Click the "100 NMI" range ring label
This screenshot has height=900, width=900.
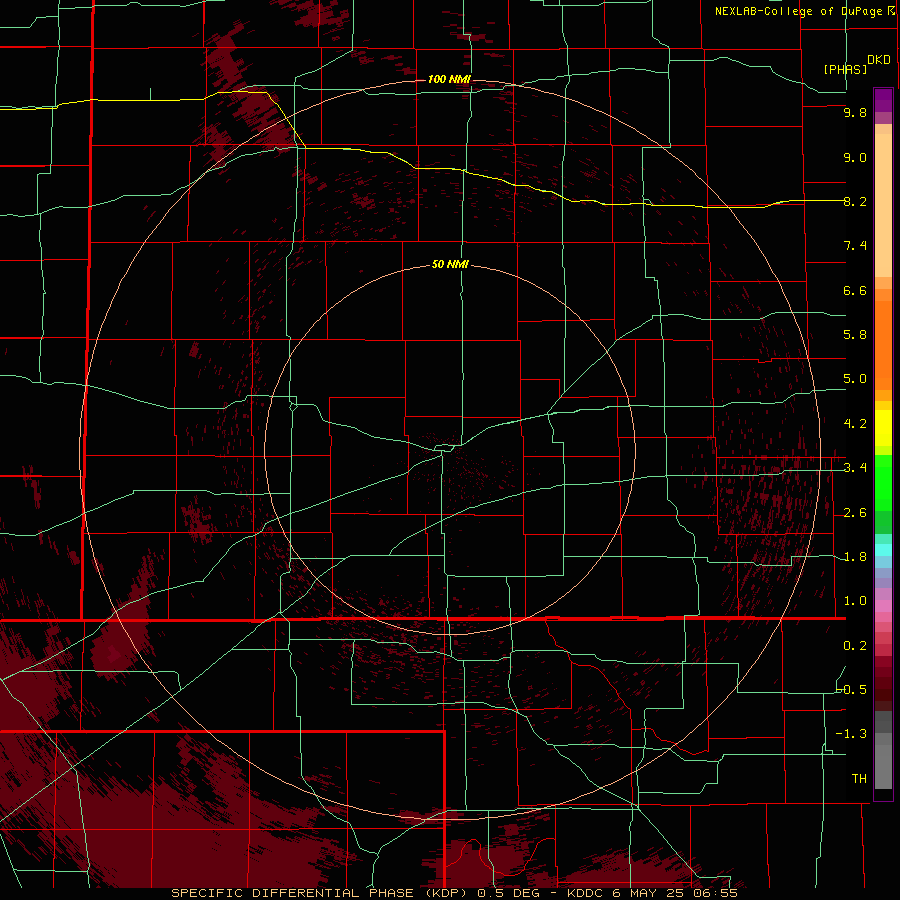tap(449, 79)
